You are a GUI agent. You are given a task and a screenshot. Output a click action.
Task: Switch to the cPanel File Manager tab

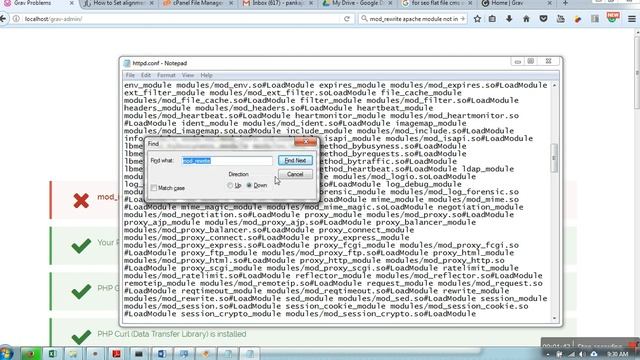point(198,3)
